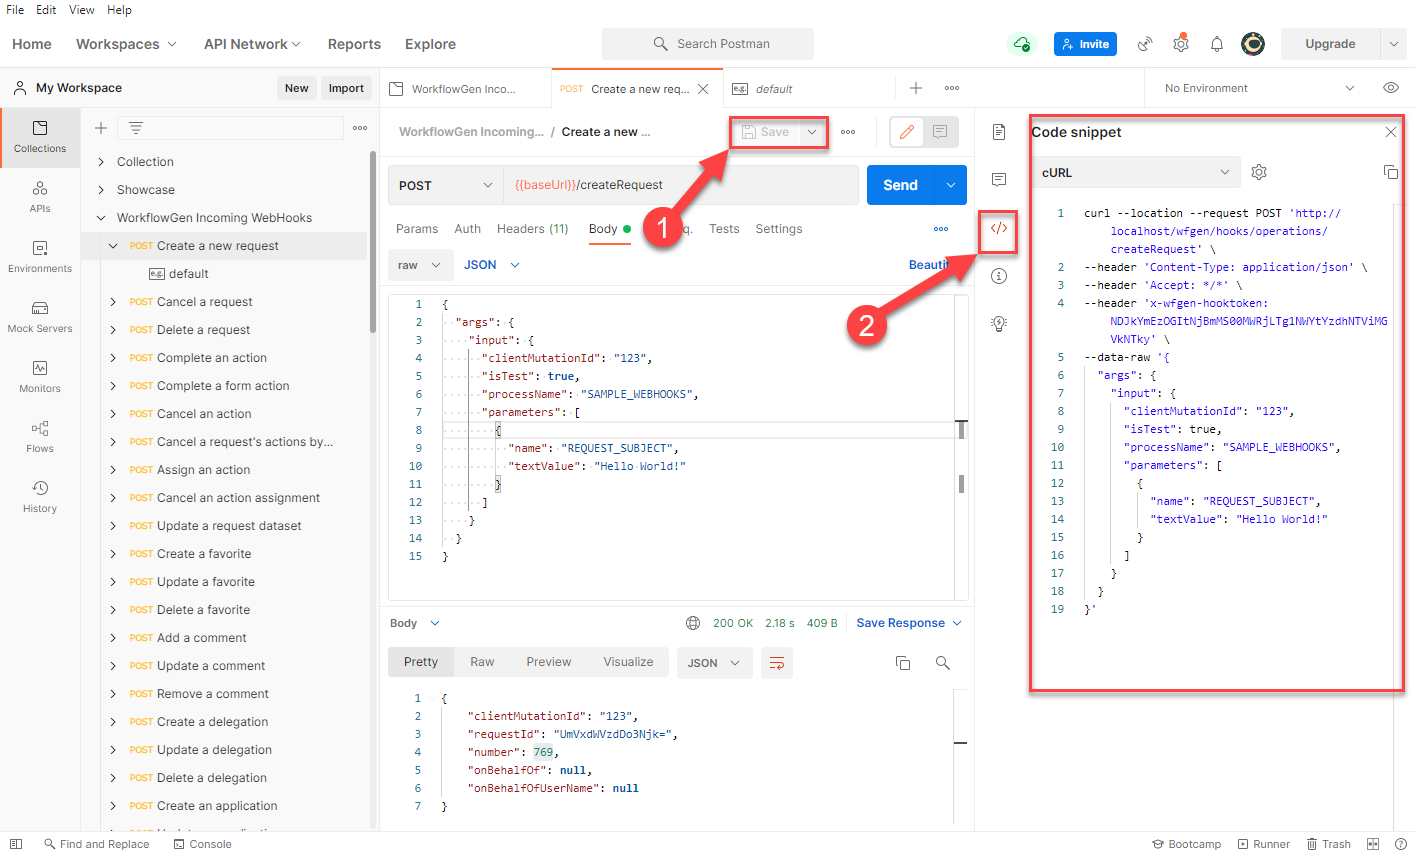This screenshot has height=856, width=1415.
Task: Open the Help menu
Action: pyautogui.click(x=119, y=10)
